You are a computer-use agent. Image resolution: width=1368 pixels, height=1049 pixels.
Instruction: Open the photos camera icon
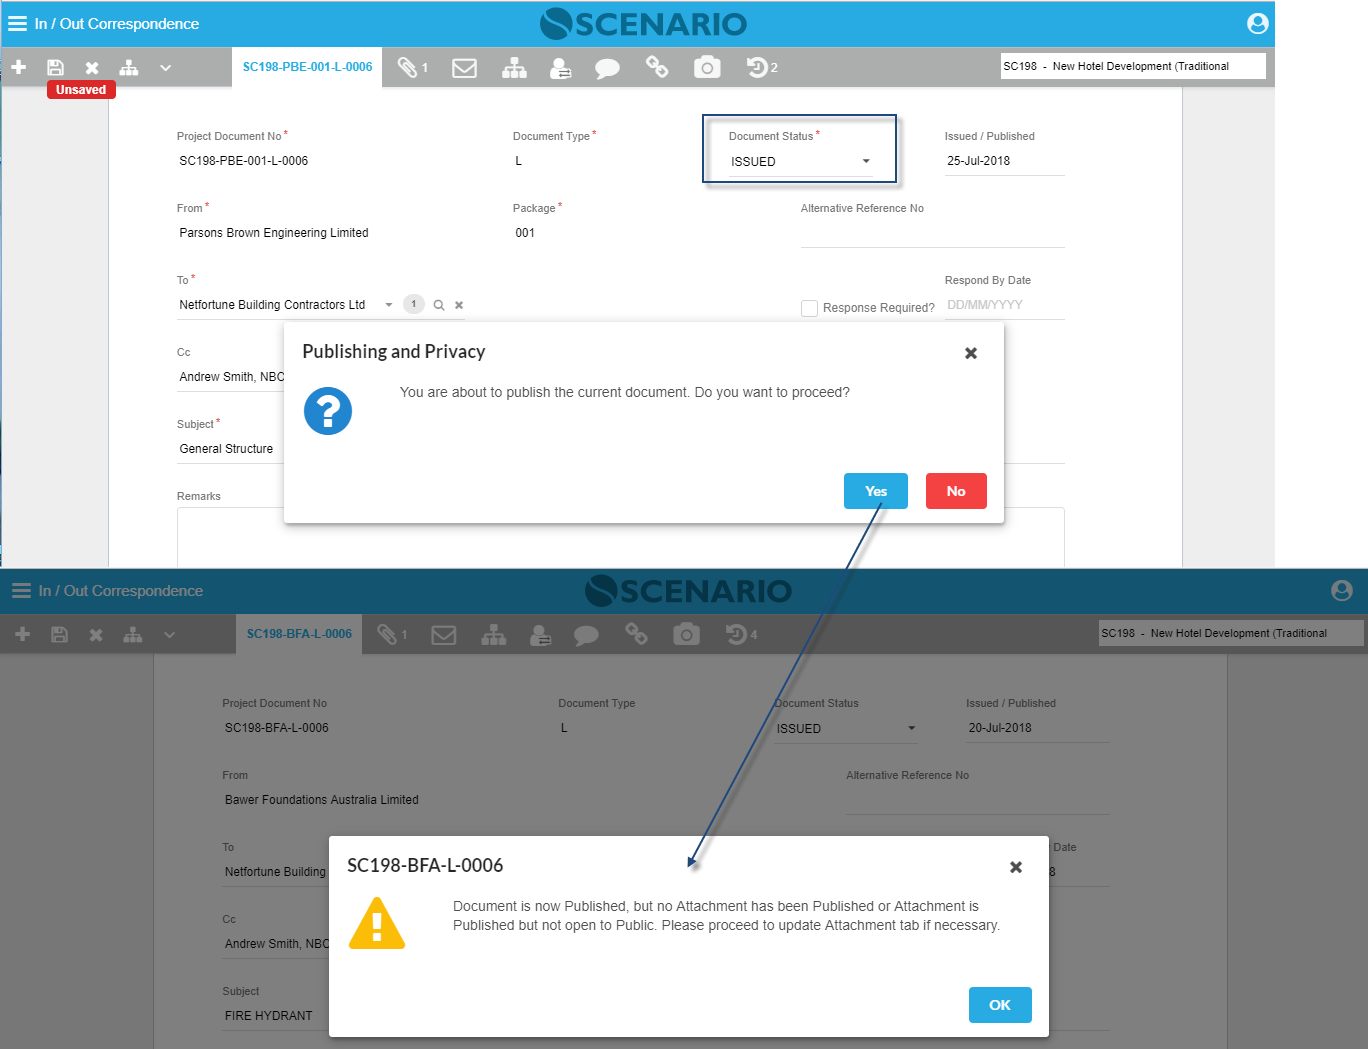[707, 67]
